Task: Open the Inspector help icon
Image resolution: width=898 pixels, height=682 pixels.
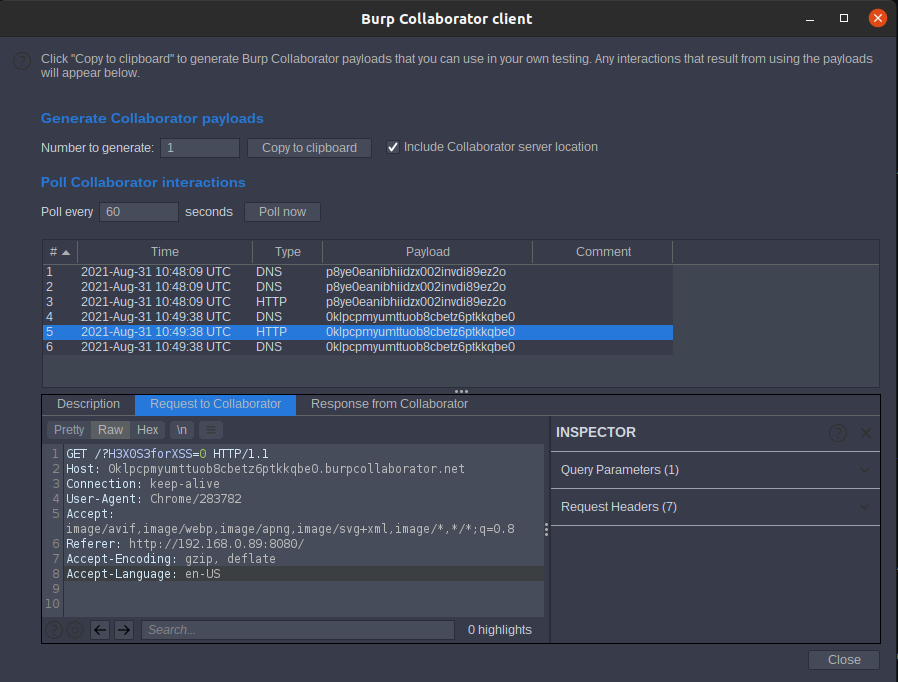Action: click(838, 433)
